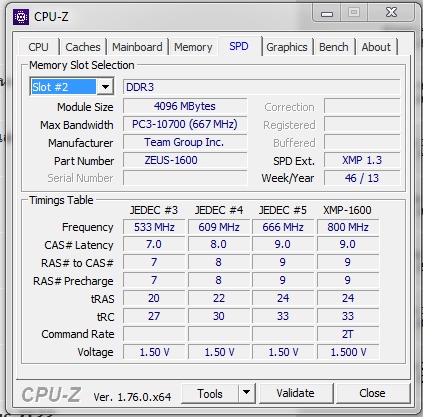Viewport: 423px width, 417px height.
Task: Close window with title bar X
Action: pyautogui.click(x=391, y=13)
